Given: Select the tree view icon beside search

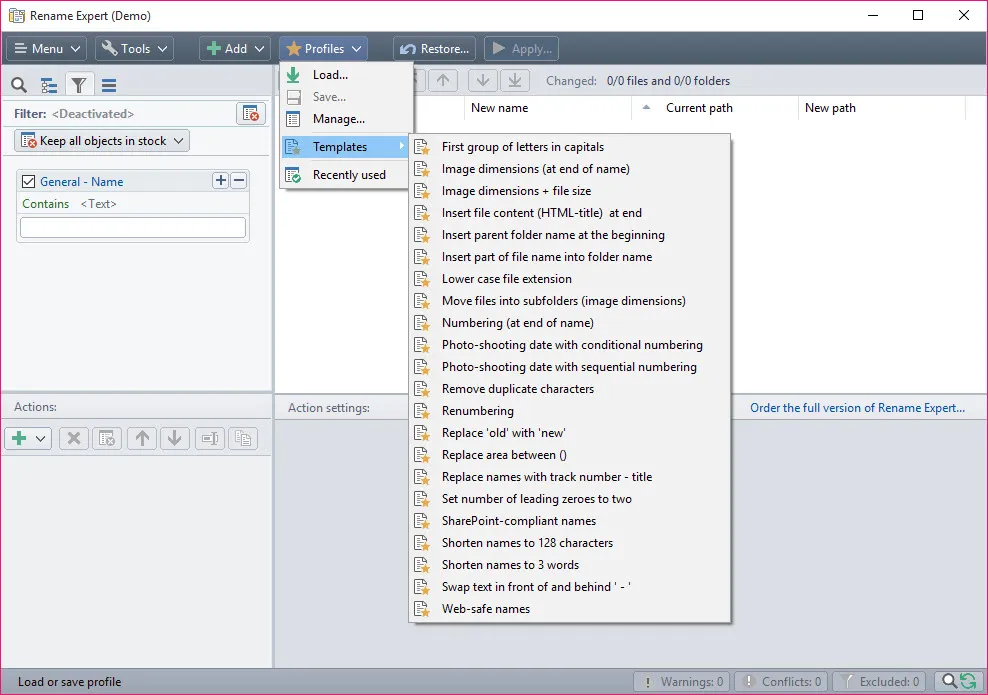Looking at the screenshot, I should pos(49,85).
